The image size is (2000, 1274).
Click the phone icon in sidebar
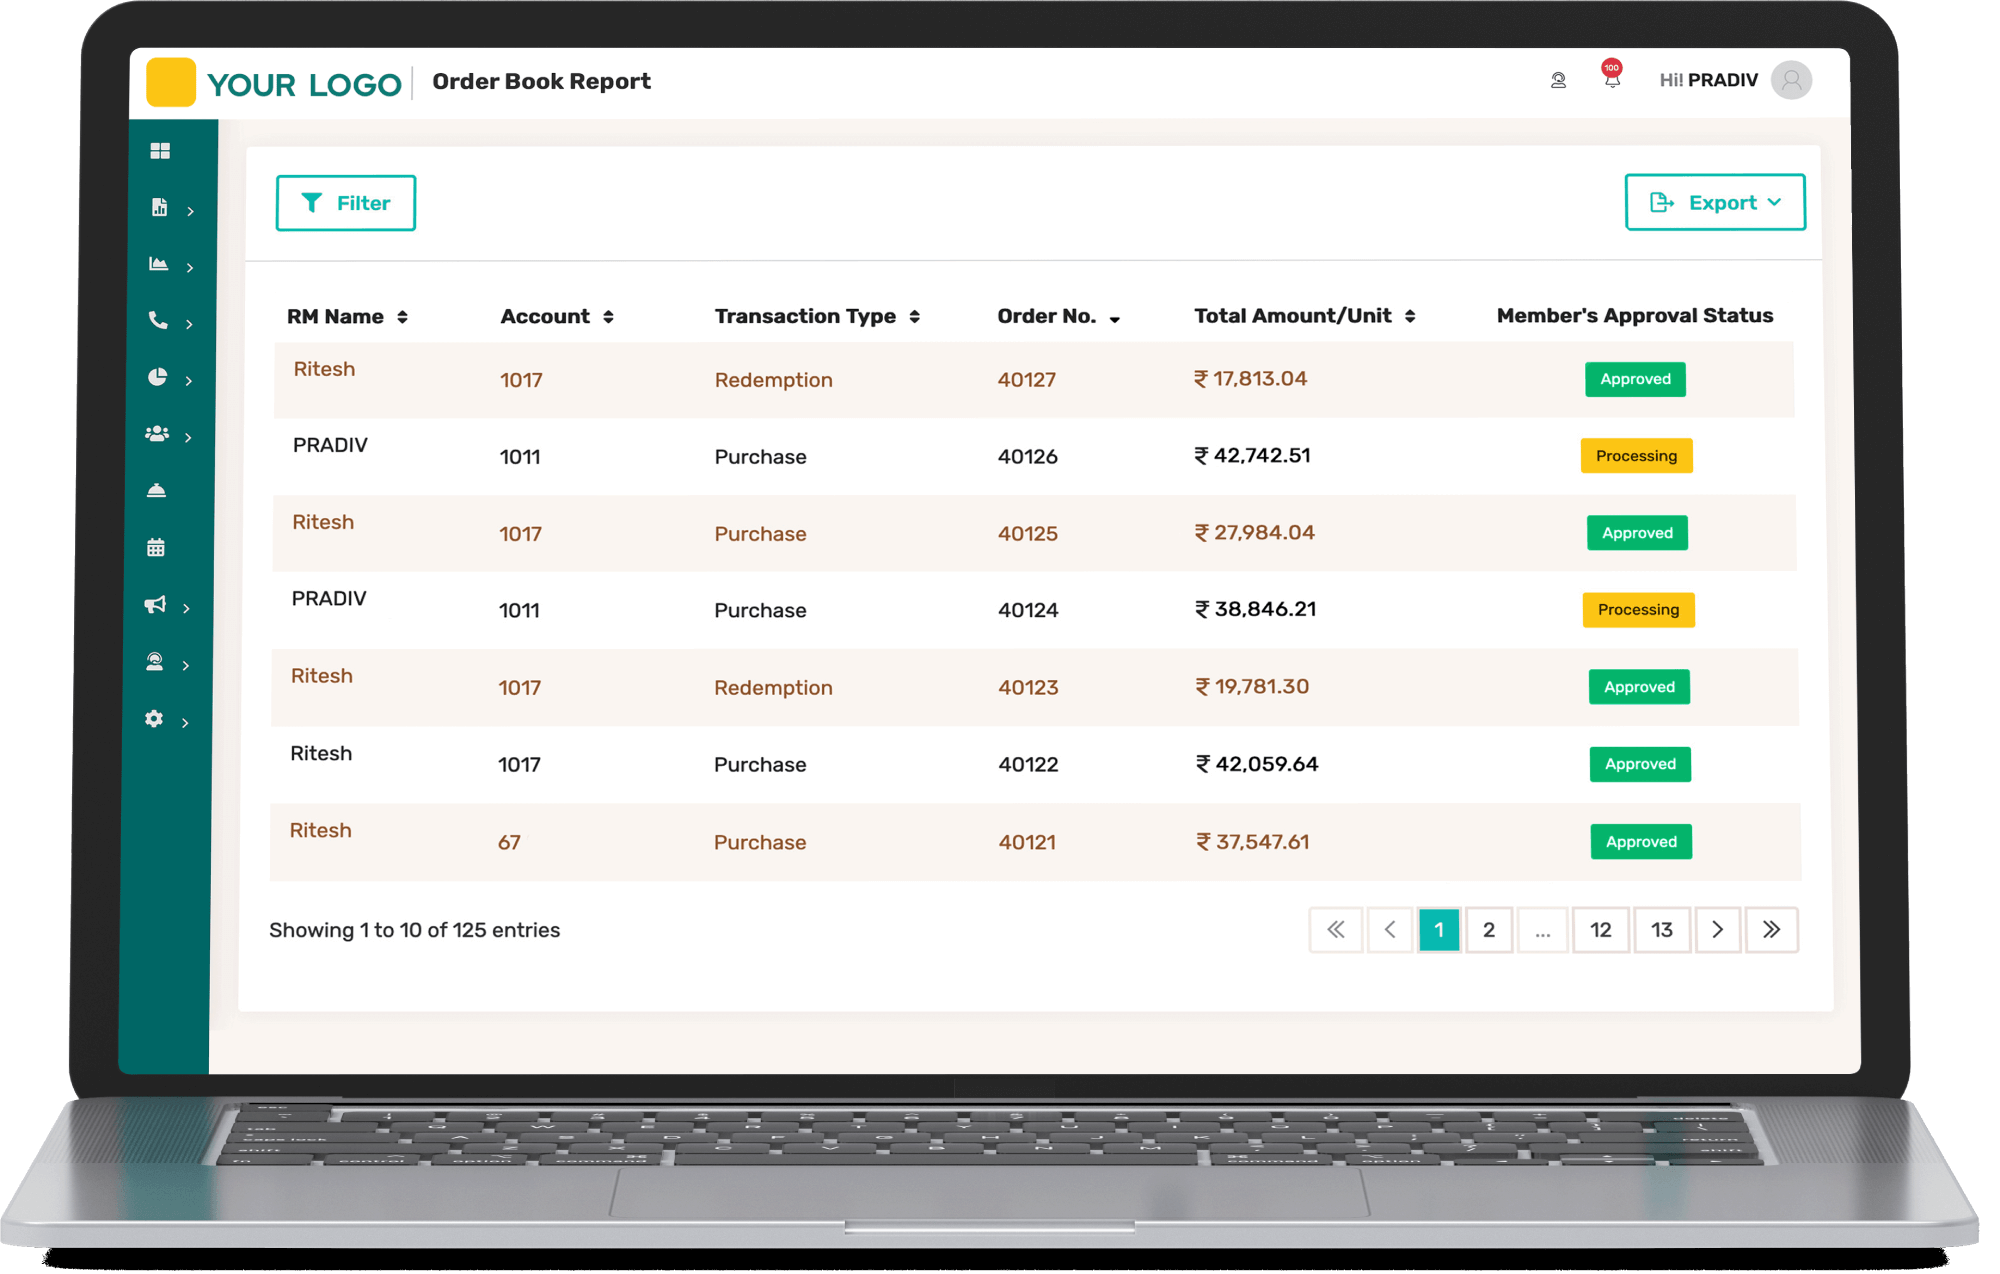(158, 320)
